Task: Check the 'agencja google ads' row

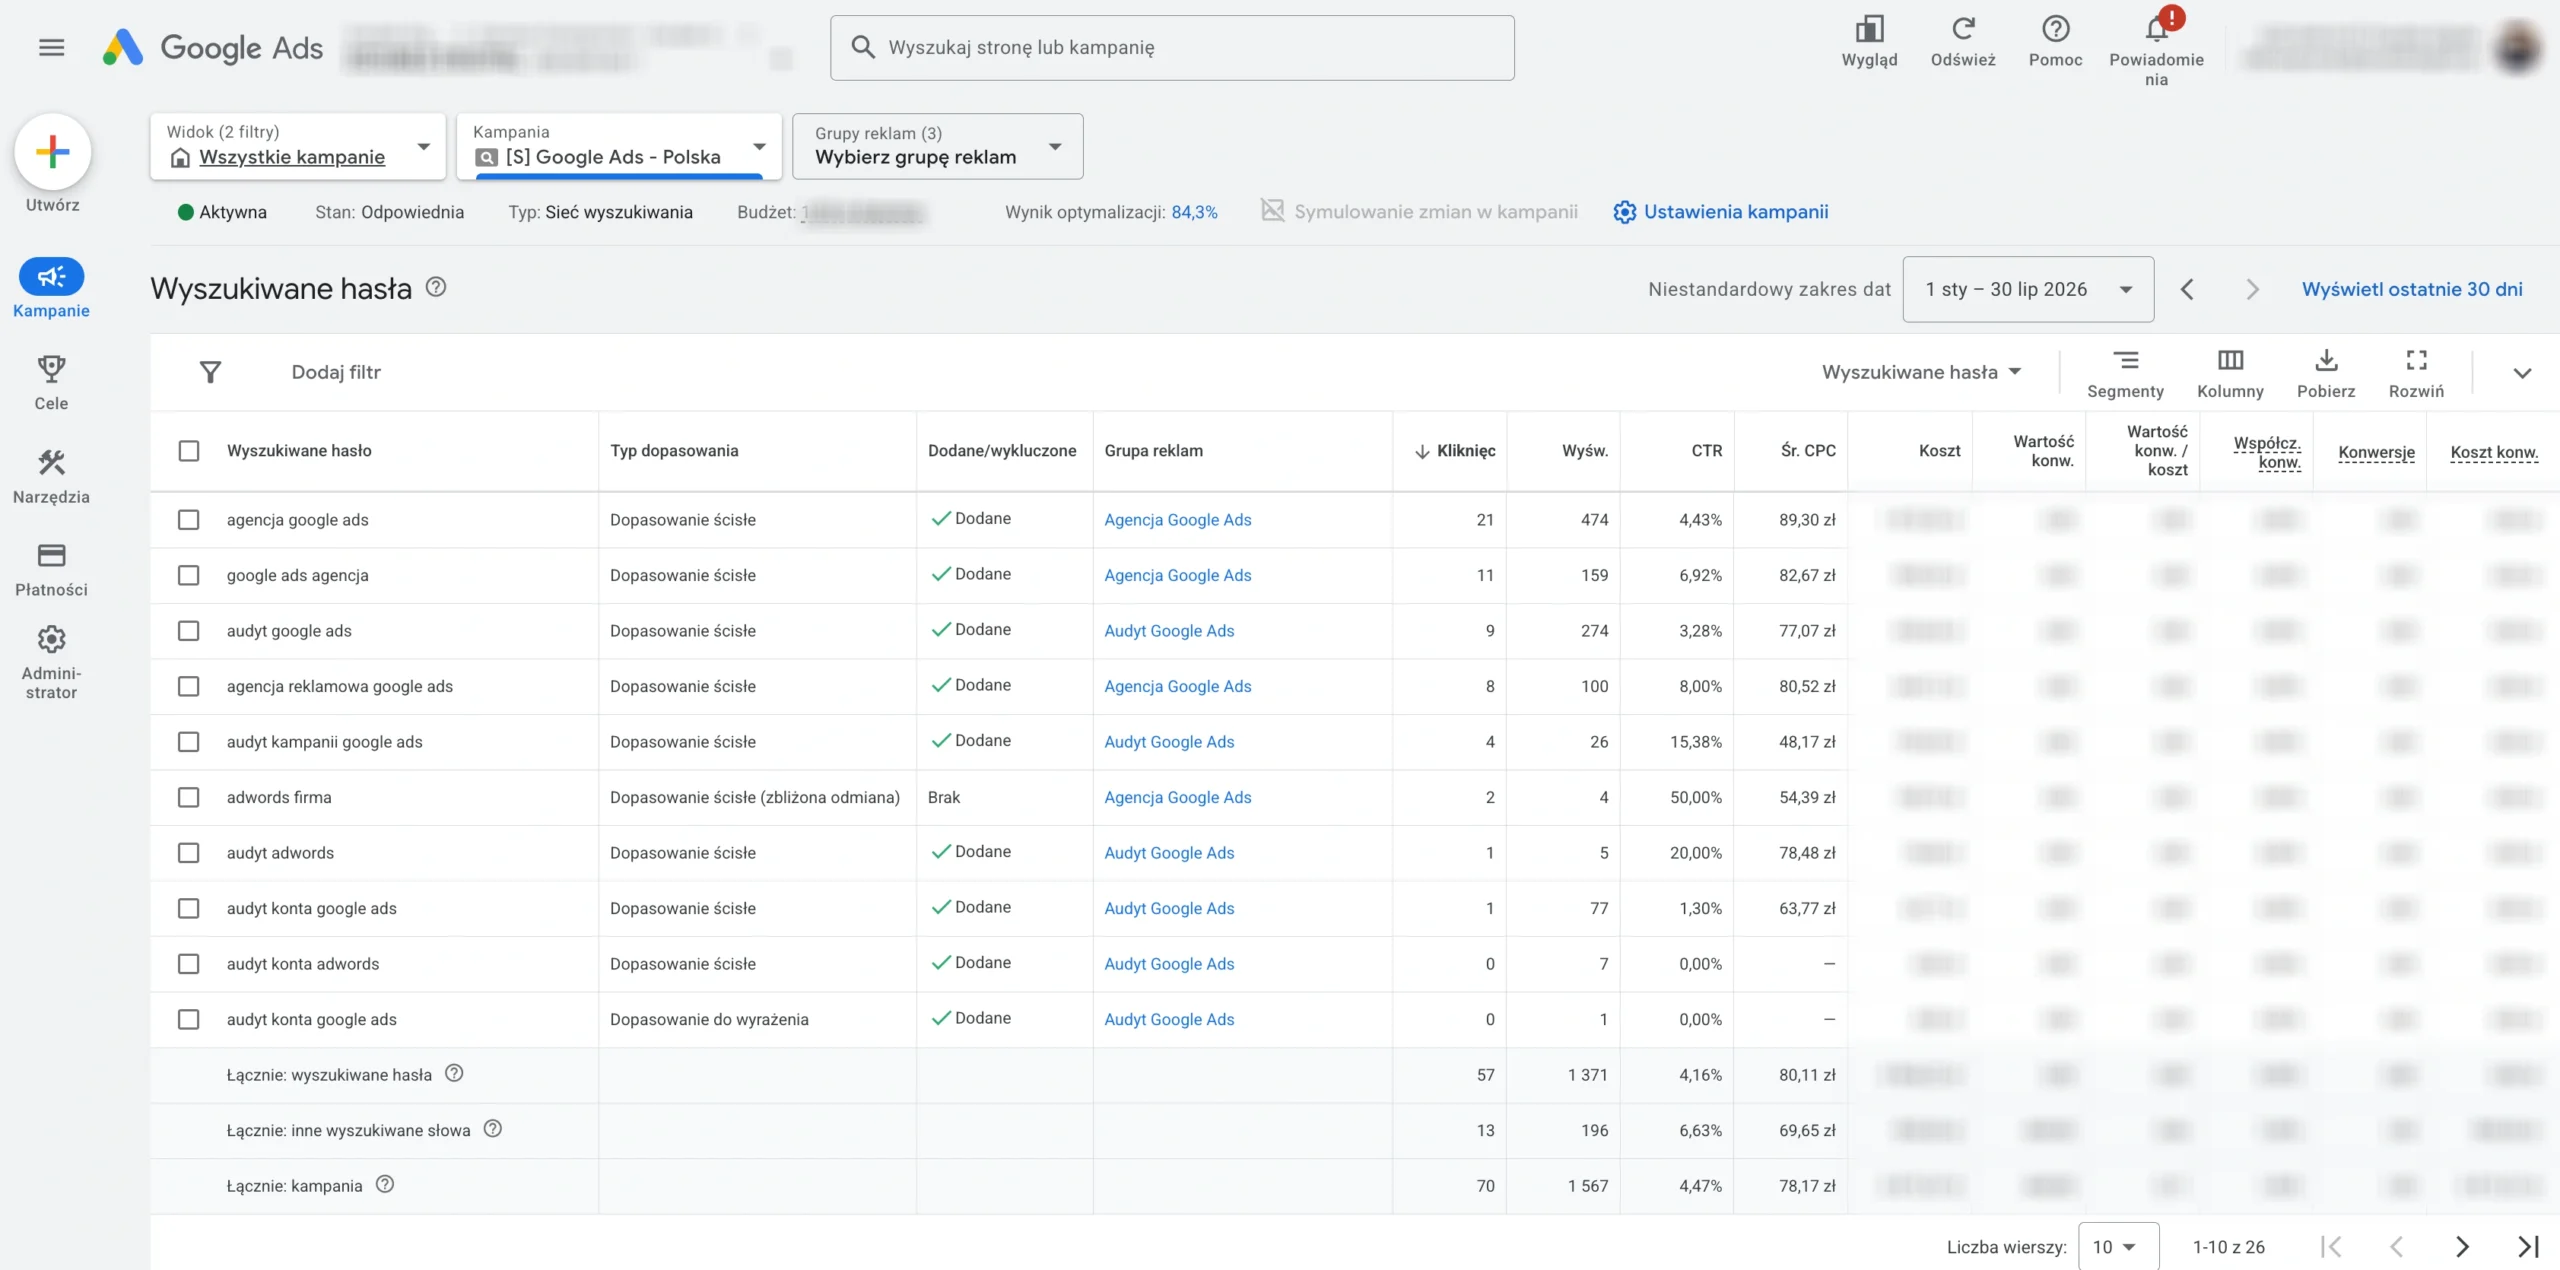Action: tap(189, 519)
